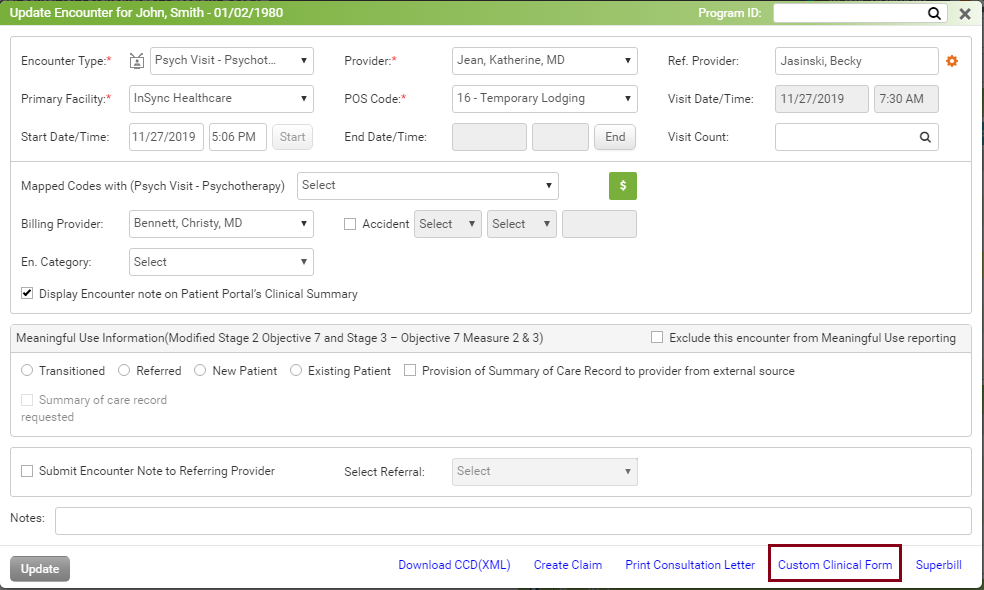This screenshot has height=590, width=984.
Task: Expand the POS Code dropdown
Action: point(544,98)
